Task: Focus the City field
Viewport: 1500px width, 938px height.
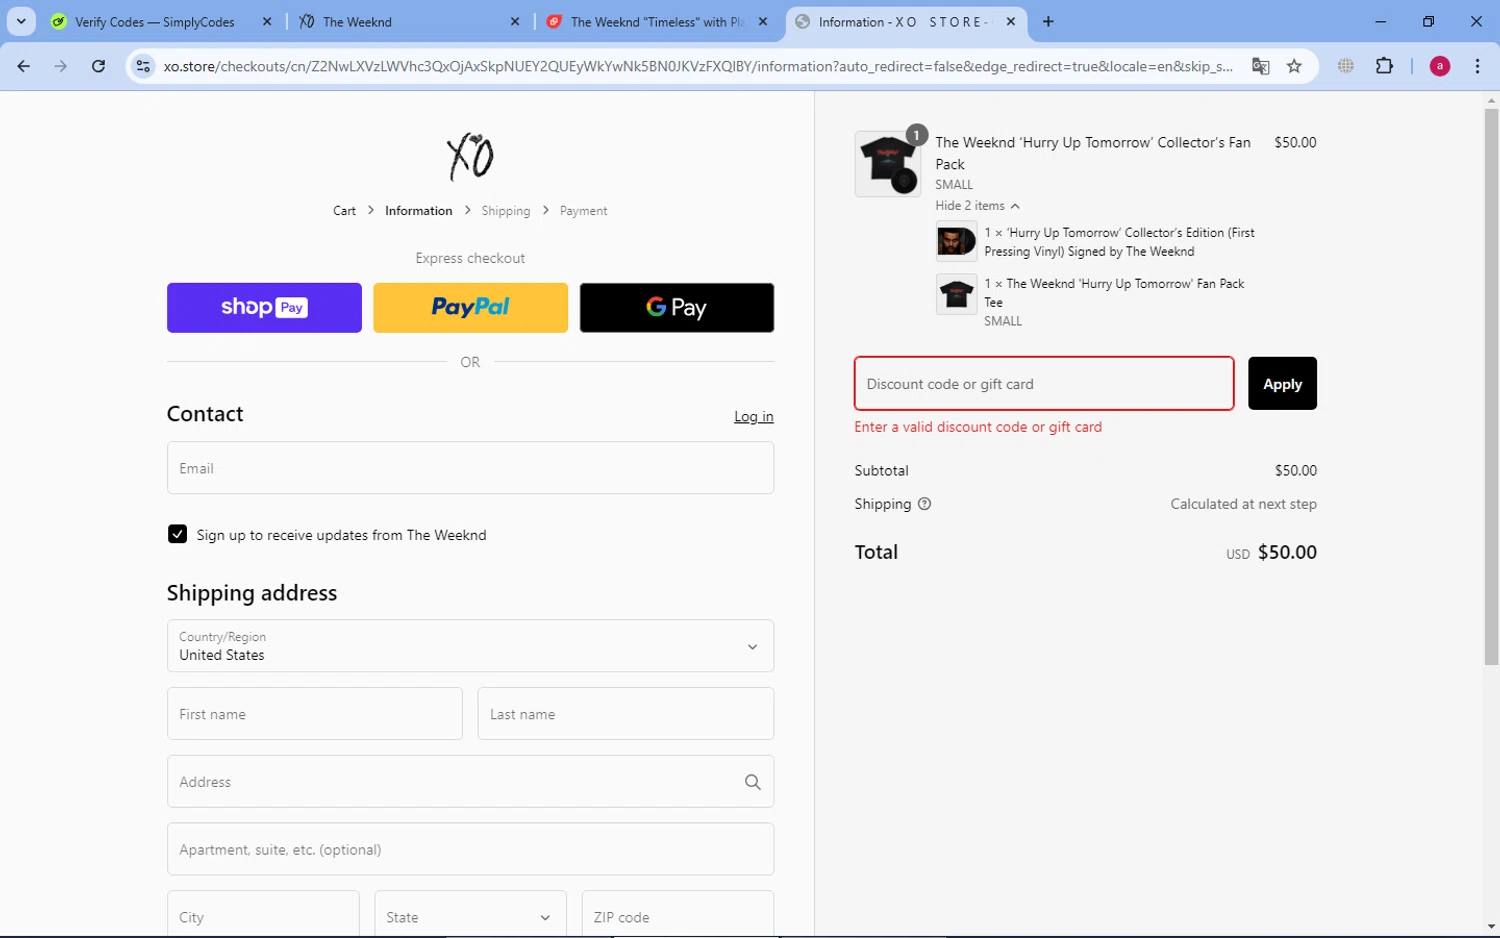Action: click(x=263, y=914)
